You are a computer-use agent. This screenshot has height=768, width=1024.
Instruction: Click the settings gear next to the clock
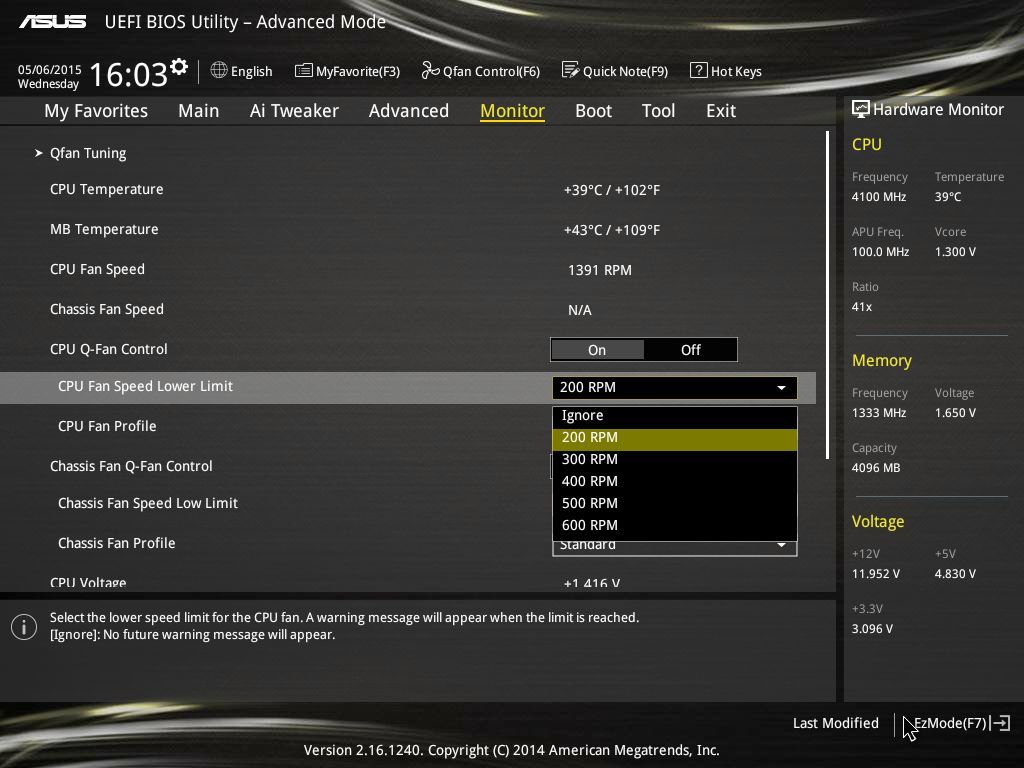click(179, 67)
